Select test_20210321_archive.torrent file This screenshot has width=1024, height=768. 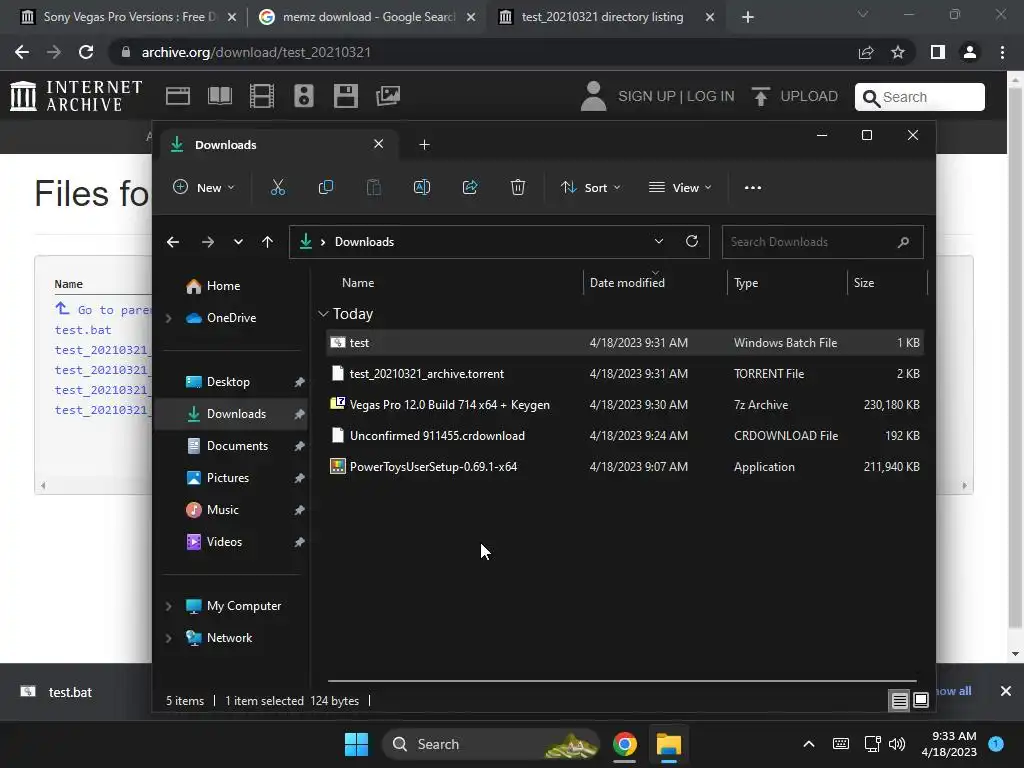625,374
